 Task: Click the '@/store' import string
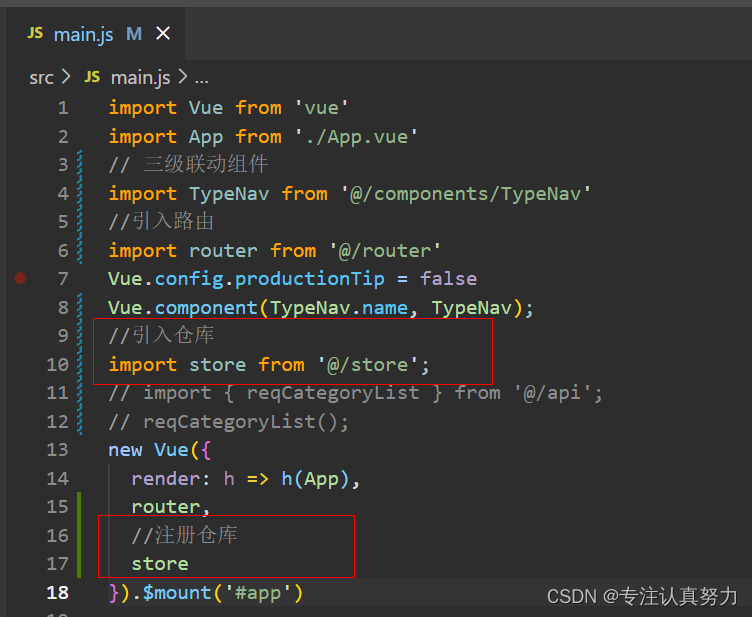click(367, 365)
